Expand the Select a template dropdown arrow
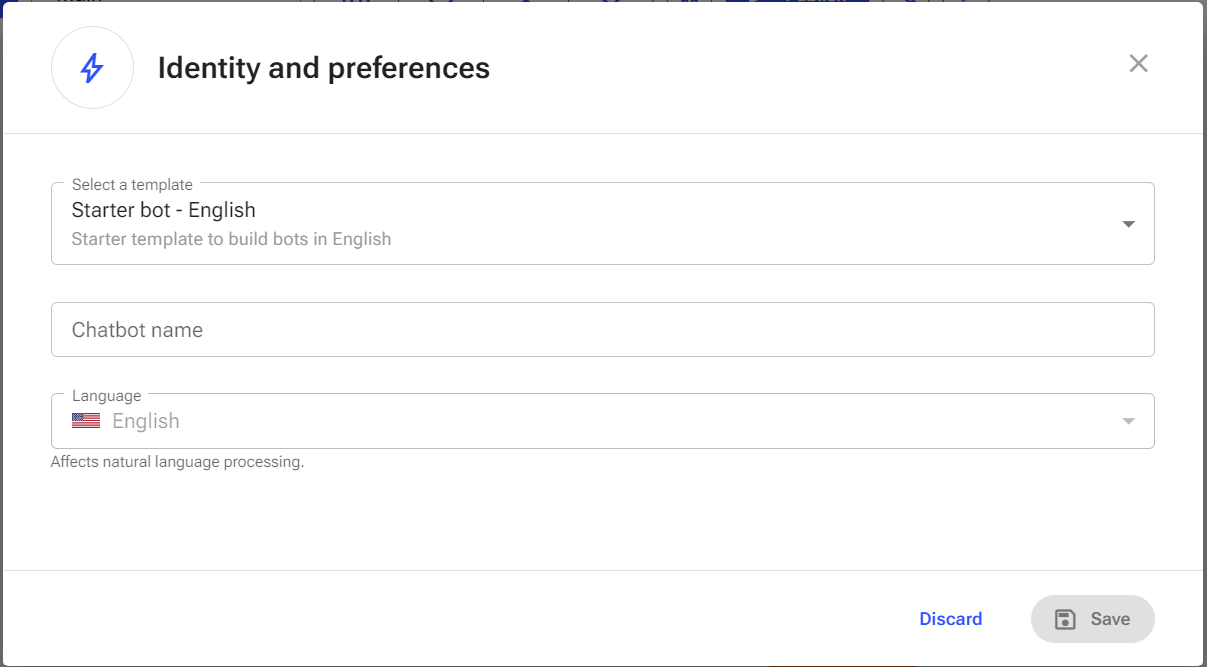Screen dimensions: 1207x667 click(1128, 224)
